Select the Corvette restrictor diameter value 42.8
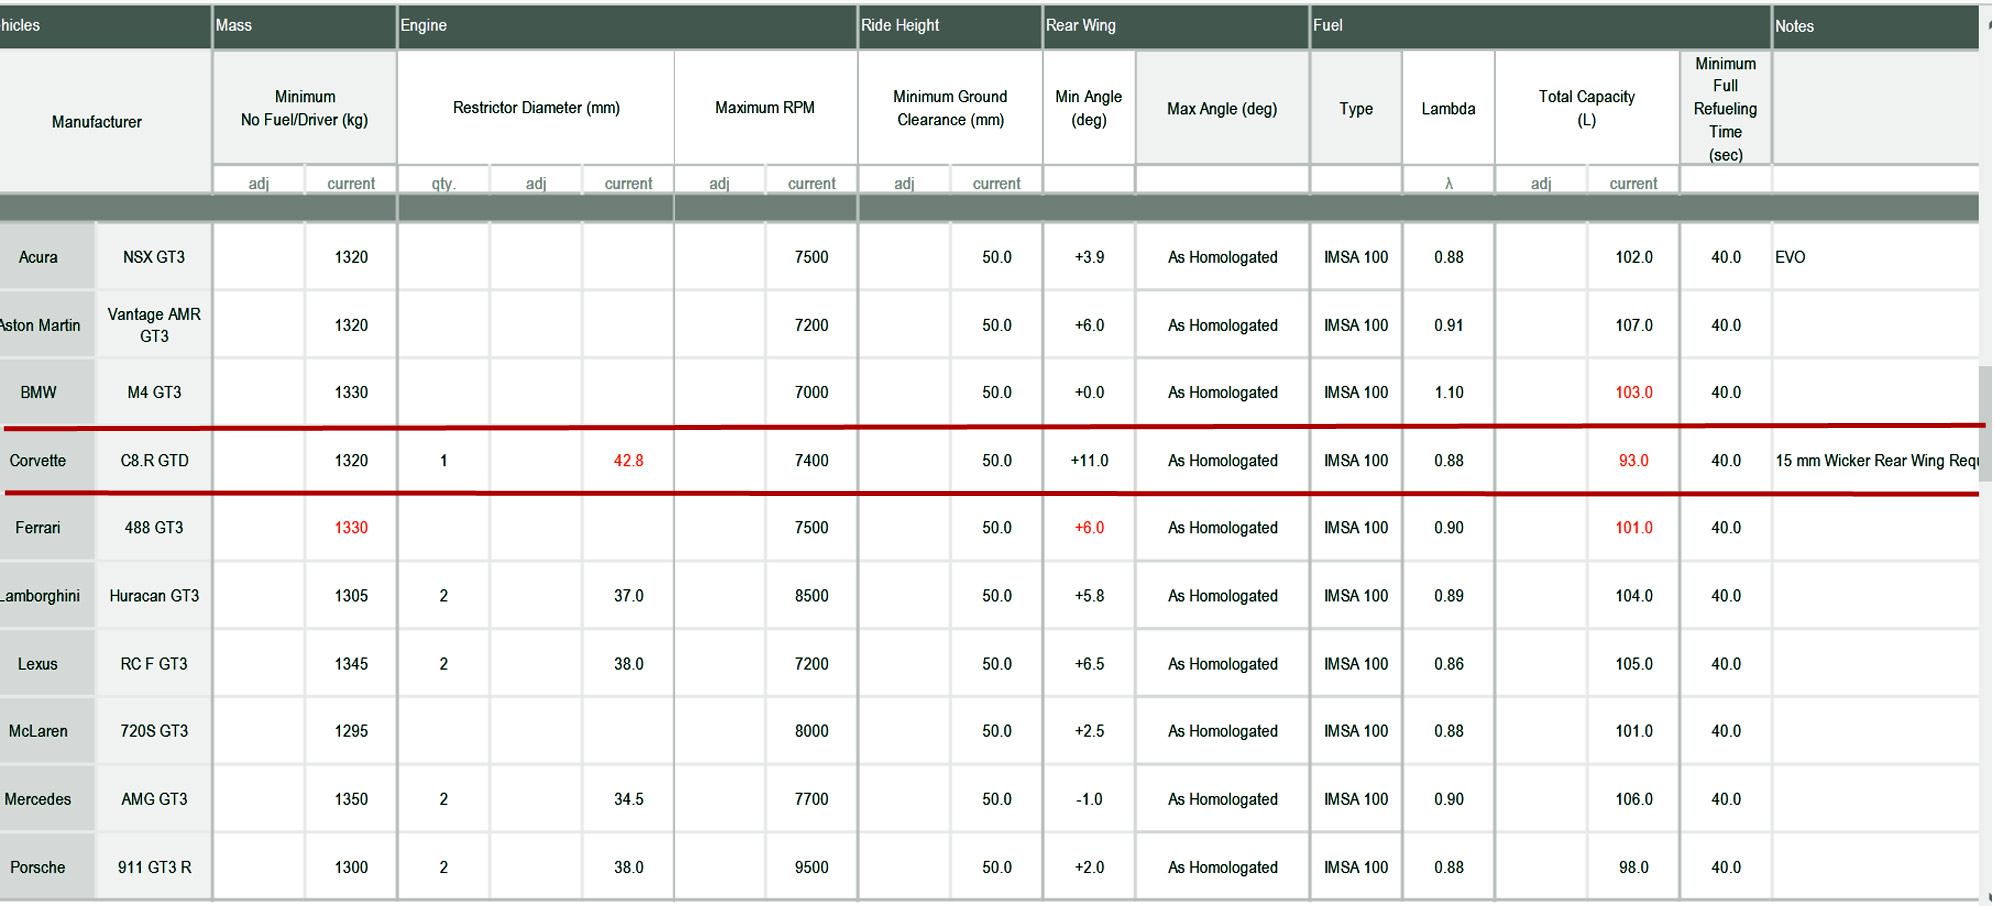The image size is (1994, 906). pos(628,461)
